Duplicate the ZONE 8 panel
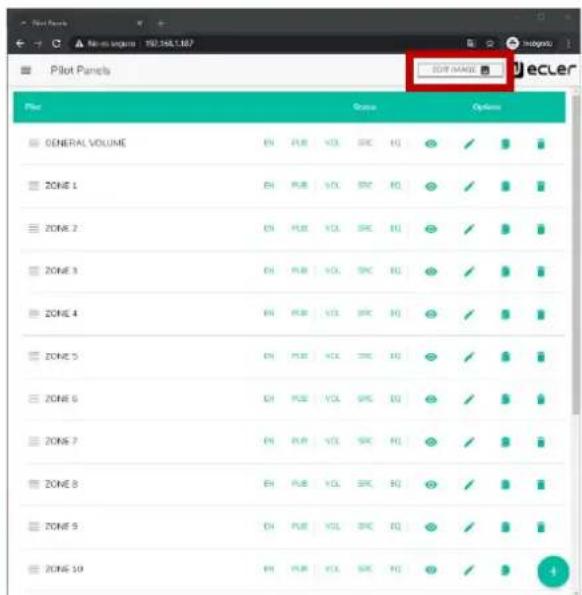The image size is (582, 595). 505,485
